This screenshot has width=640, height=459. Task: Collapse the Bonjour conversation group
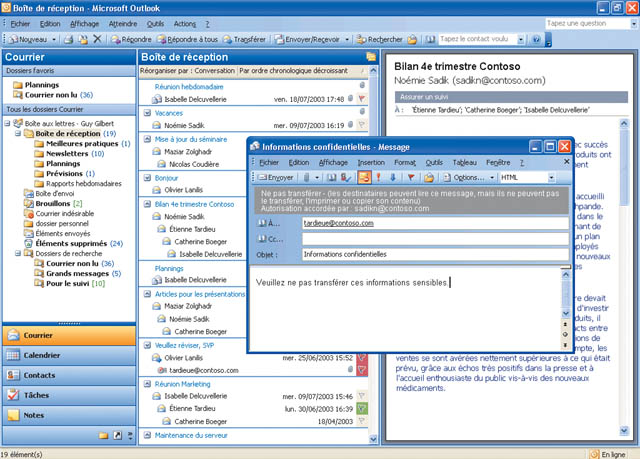click(x=147, y=177)
